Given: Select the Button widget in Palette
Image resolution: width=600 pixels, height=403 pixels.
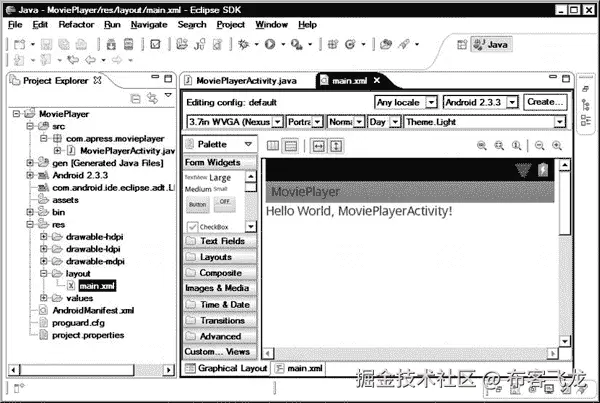Looking at the screenshot, I should tap(197, 205).
